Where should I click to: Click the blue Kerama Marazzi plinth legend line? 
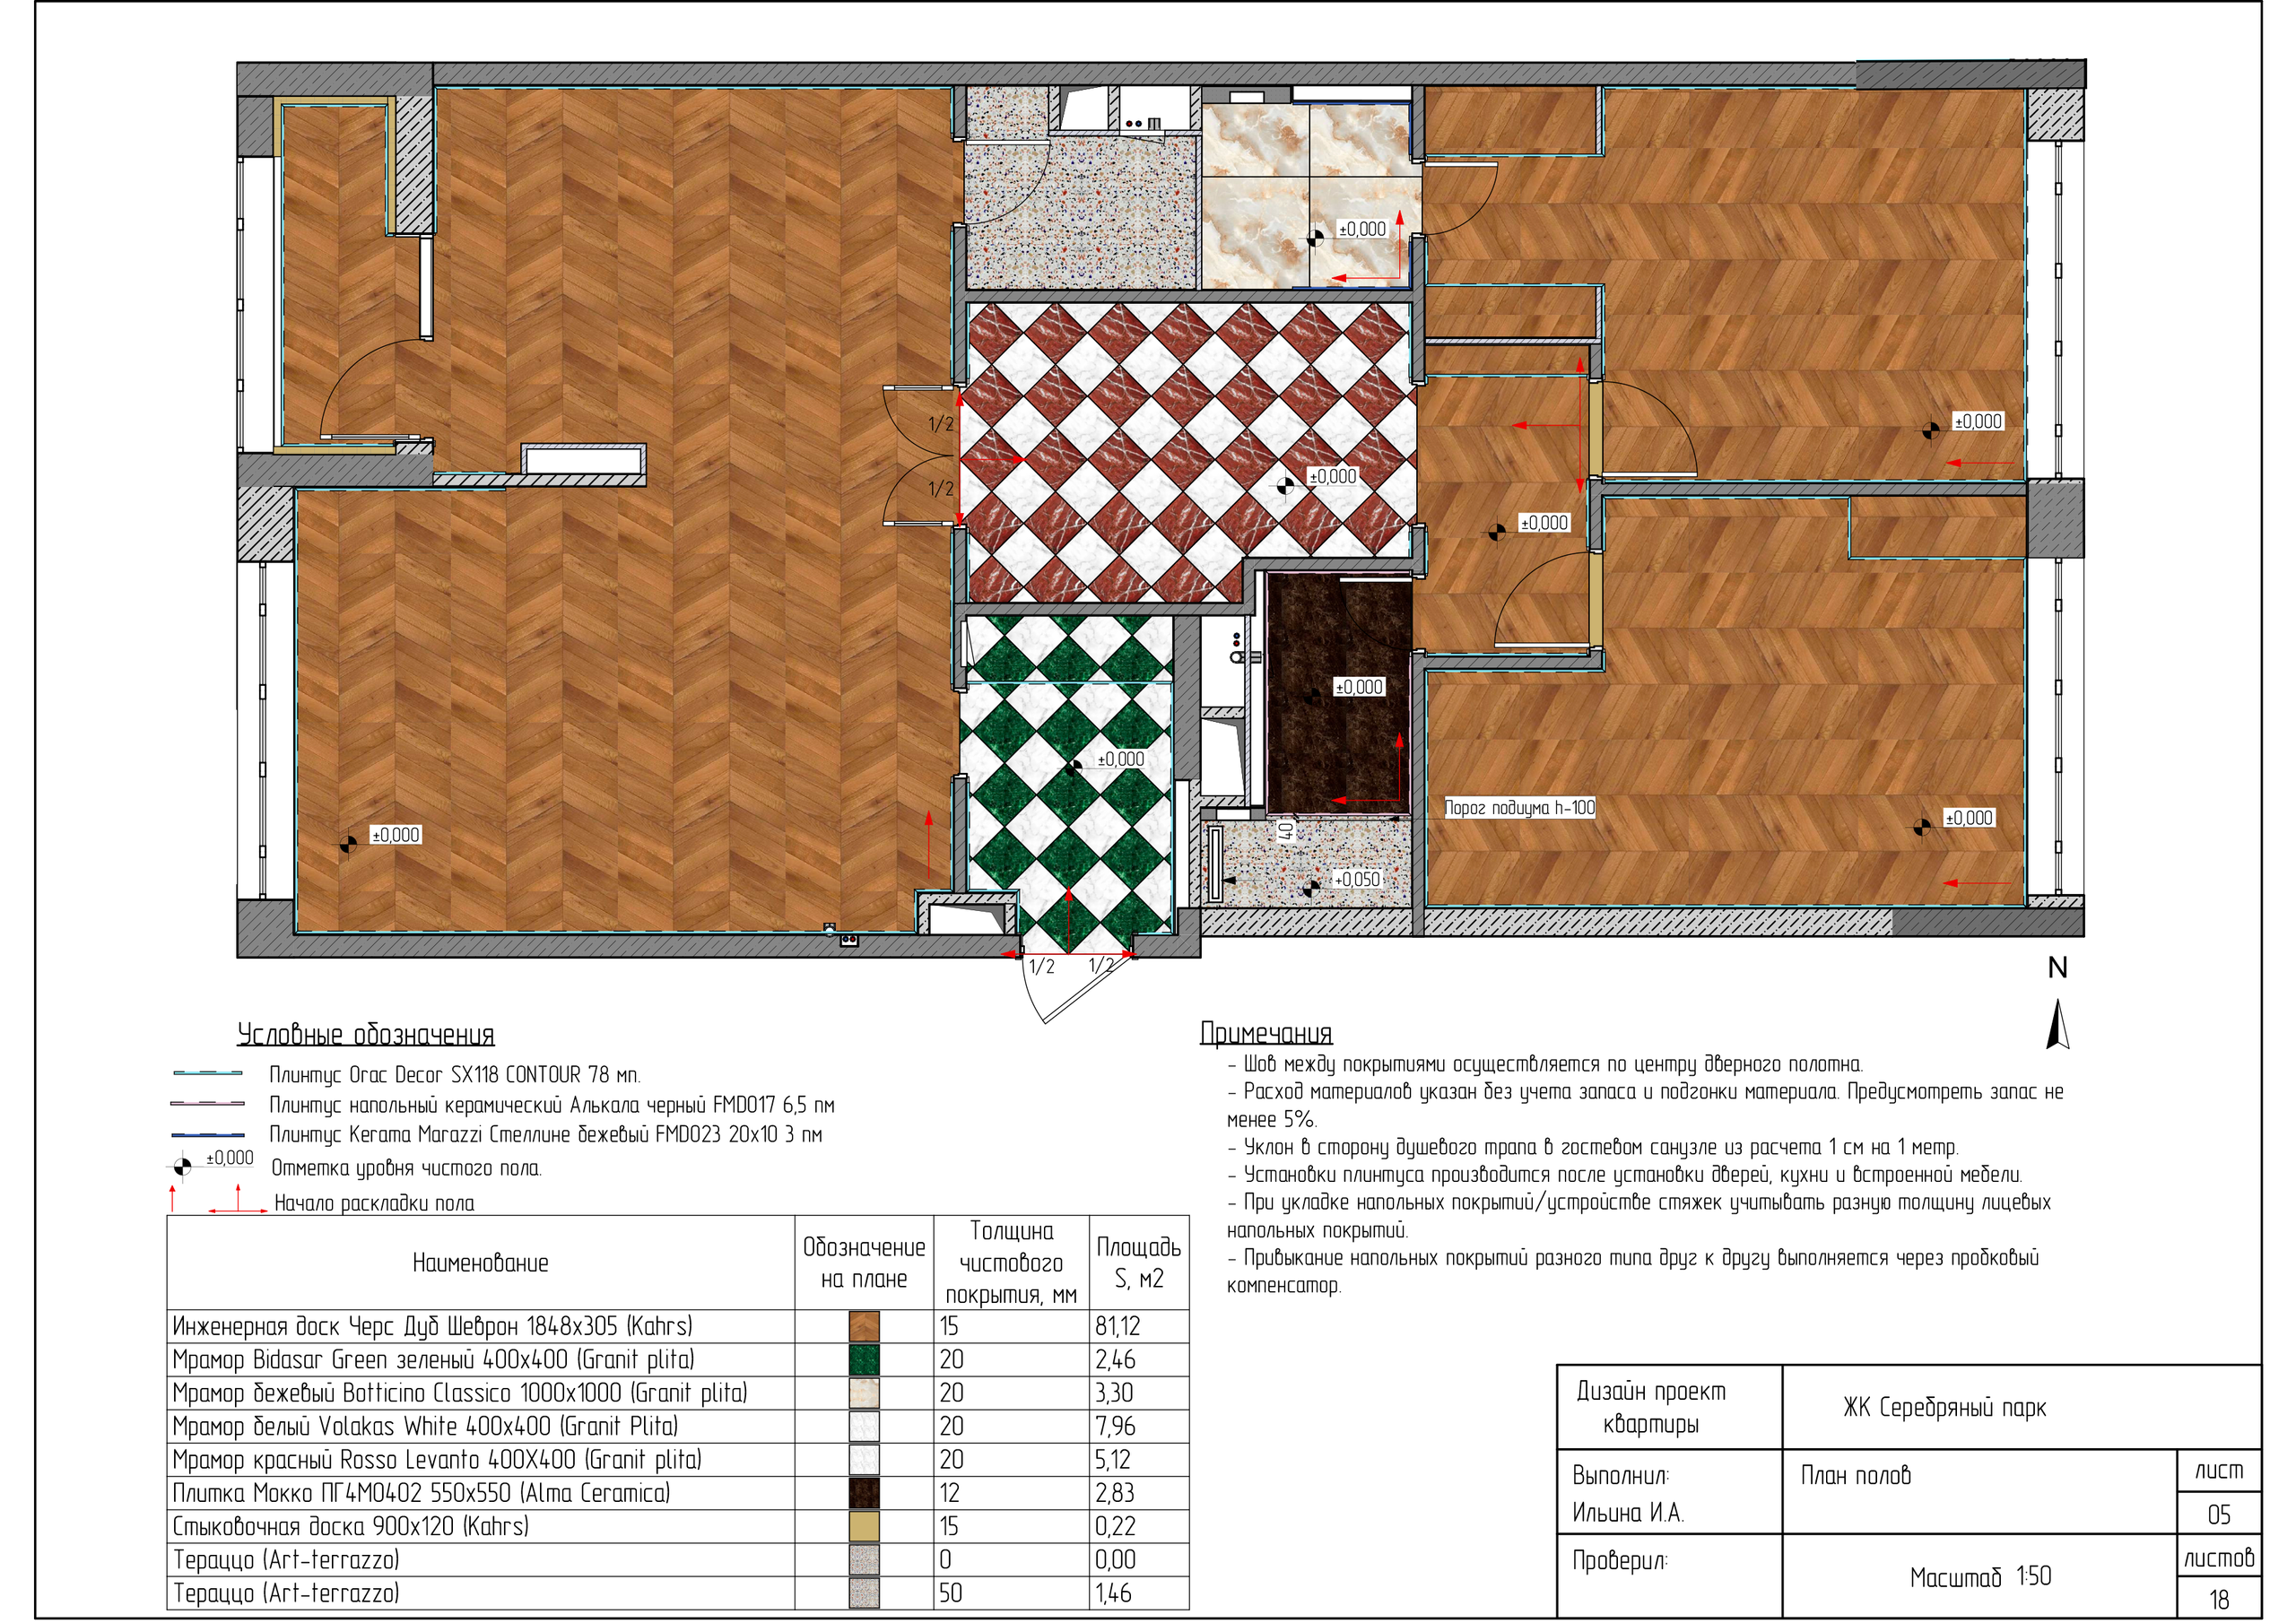click(x=207, y=1135)
